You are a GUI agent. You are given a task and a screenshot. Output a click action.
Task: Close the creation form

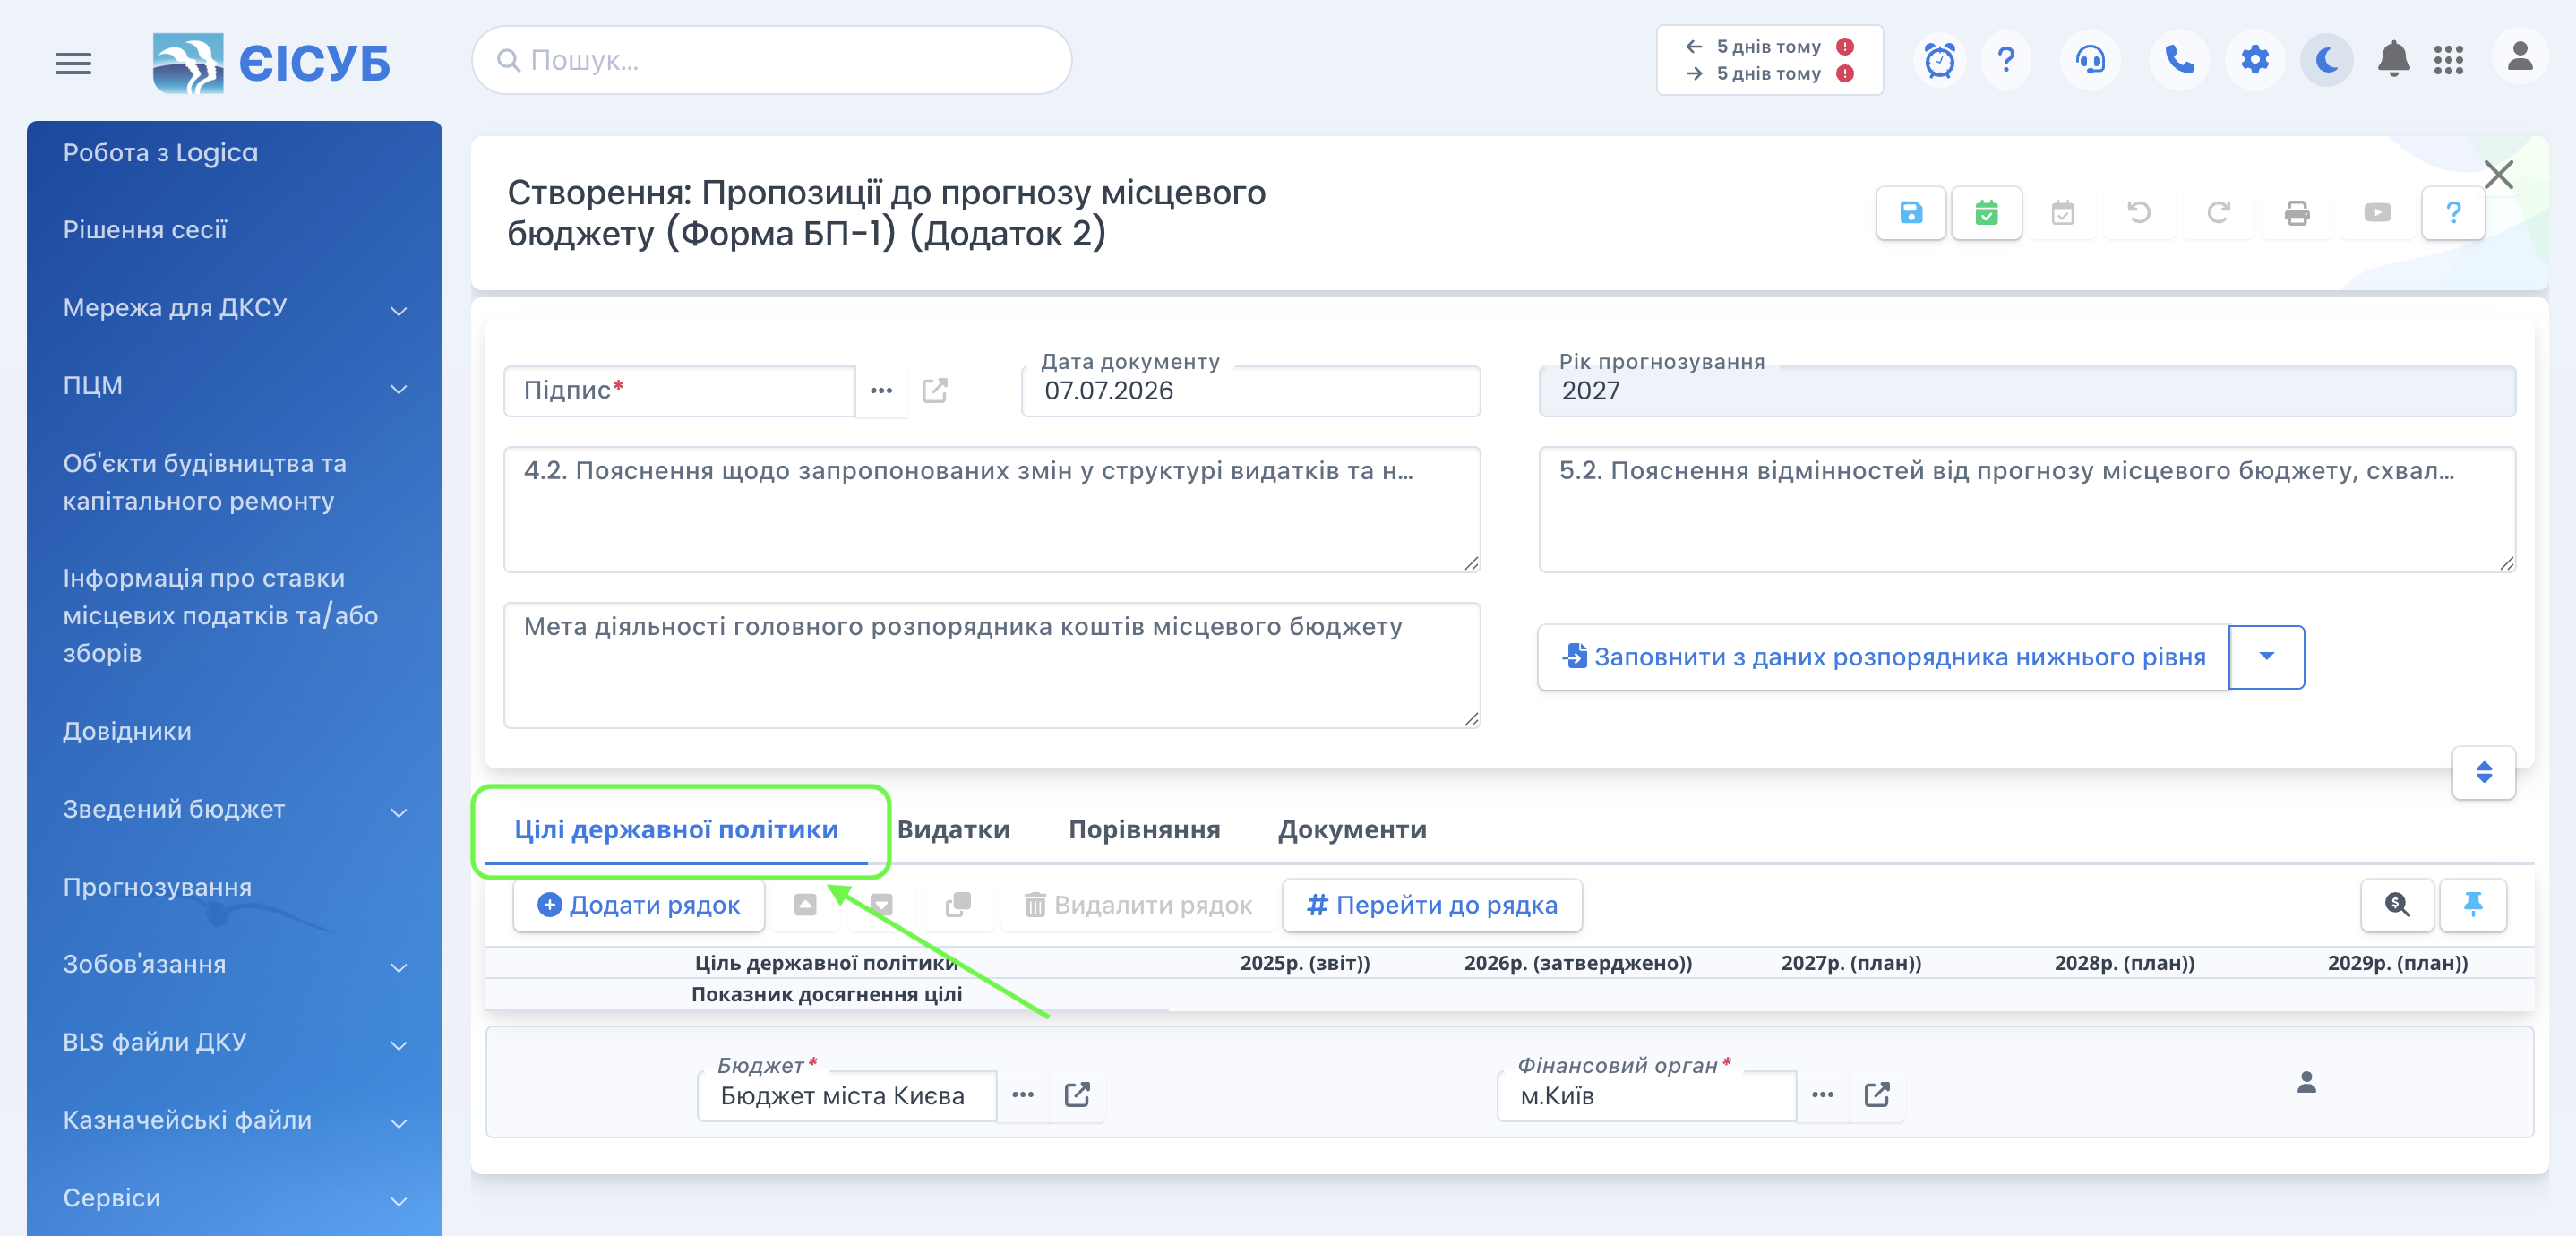(2498, 175)
